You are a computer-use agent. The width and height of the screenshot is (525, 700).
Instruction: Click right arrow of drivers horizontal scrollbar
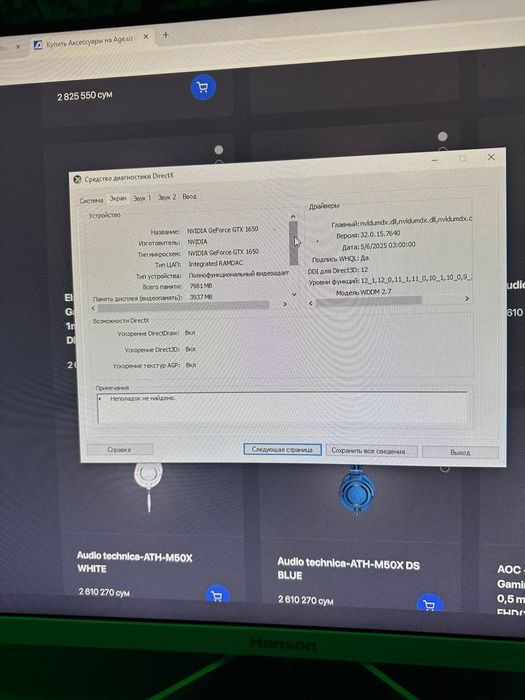(x=467, y=298)
